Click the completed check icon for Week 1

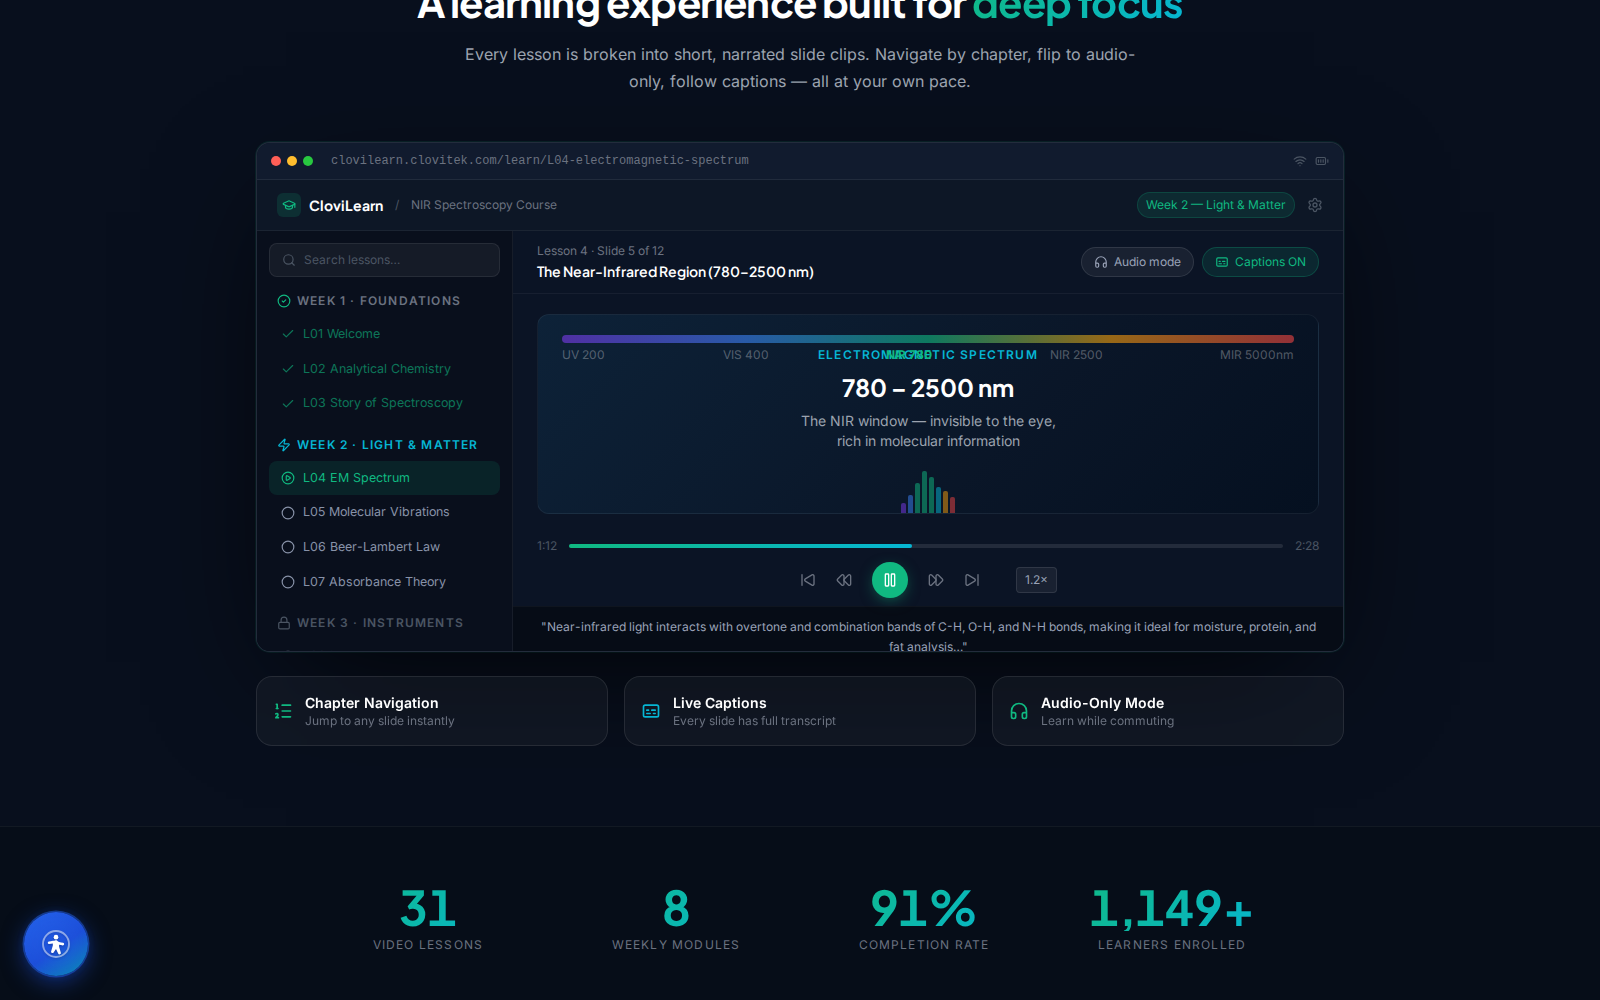(284, 301)
